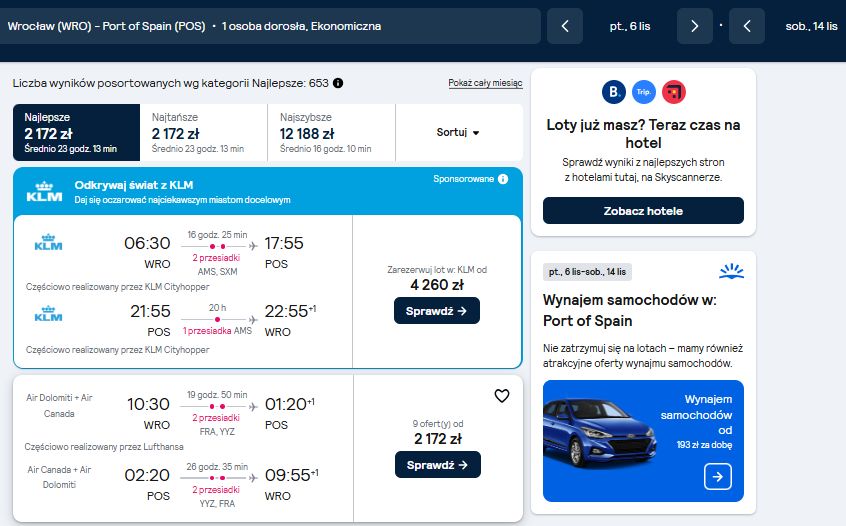
Task: Open the Sortuj dropdown
Action: (x=459, y=133)
